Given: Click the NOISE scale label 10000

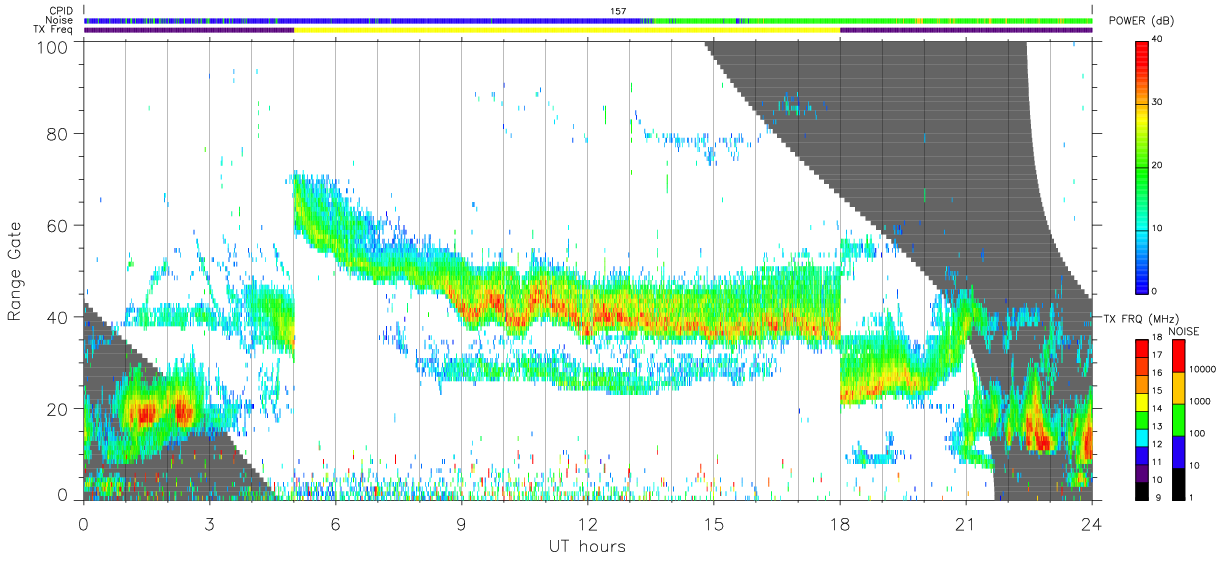Looking at the screenshot, I should 1202,368.
